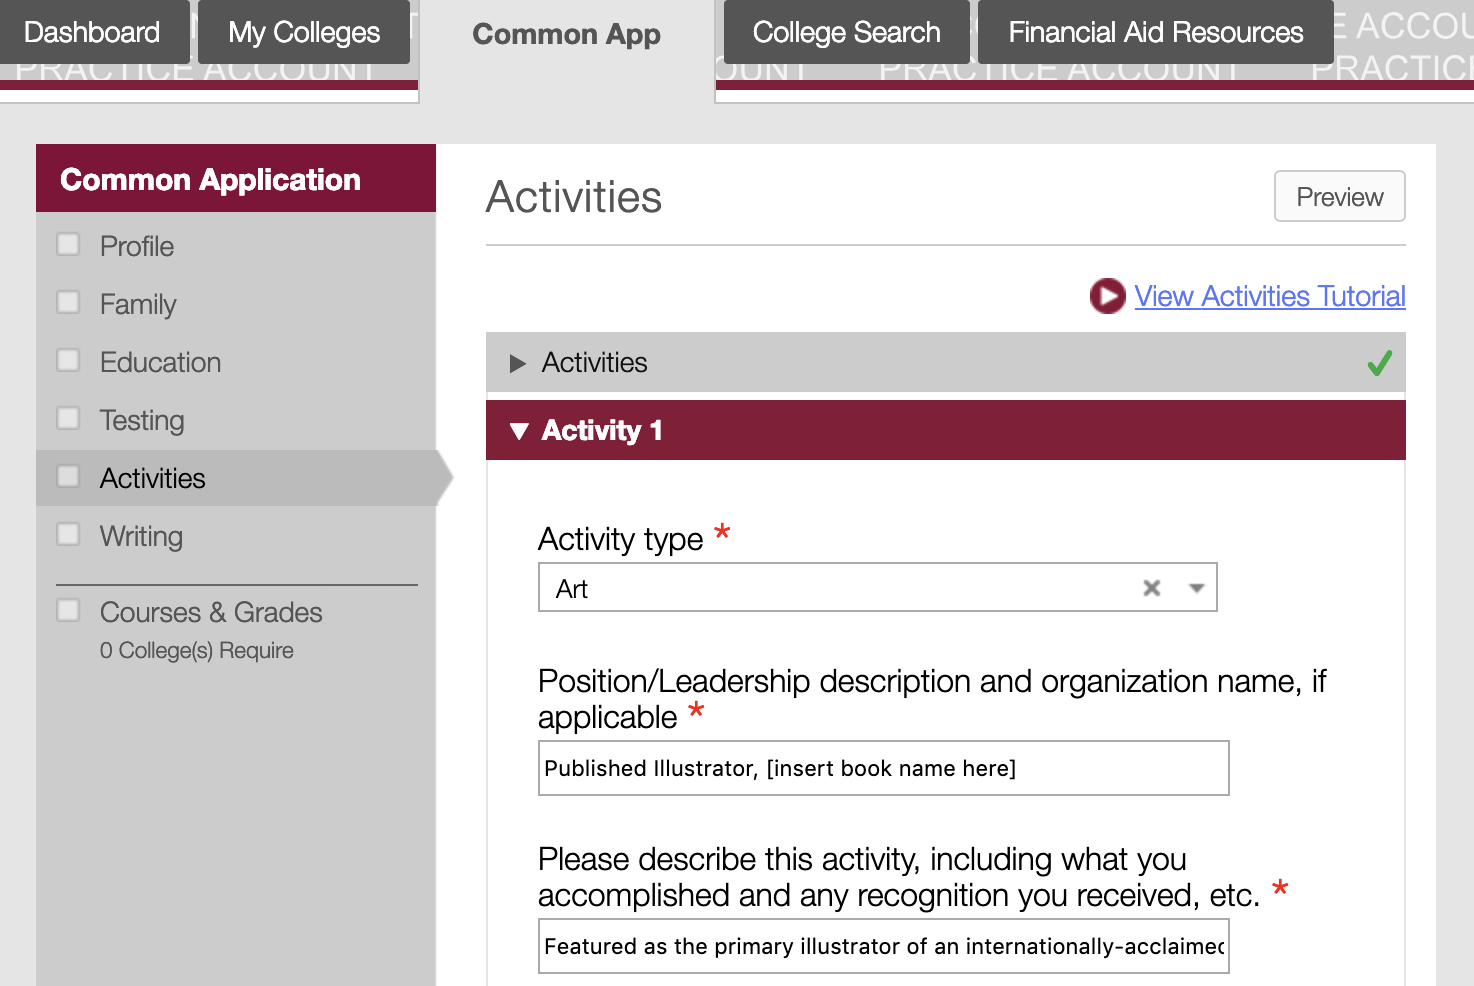Open Financial Aid Resources tab
1474x986 pixels.
(1155, 32)
